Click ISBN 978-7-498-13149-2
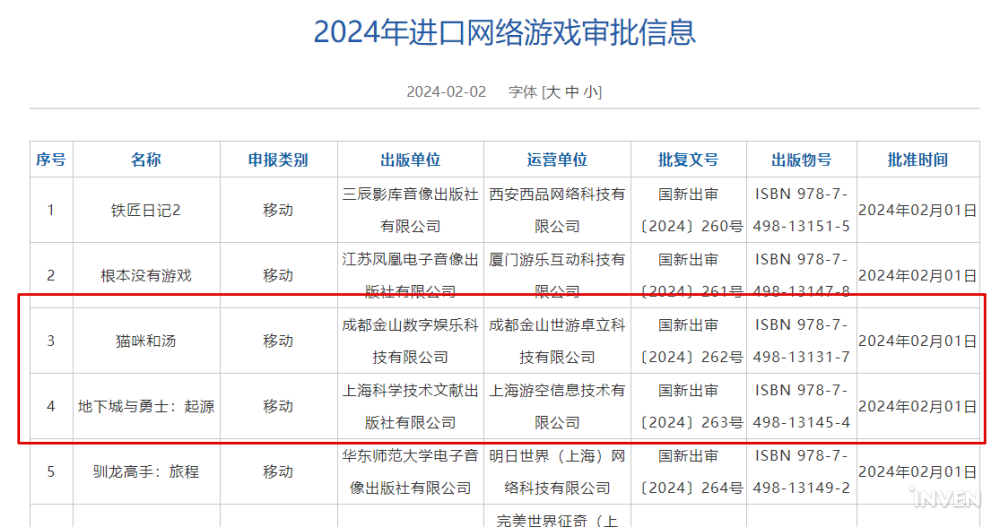This screenshot has height=527, width=1000. pos(801,472)
